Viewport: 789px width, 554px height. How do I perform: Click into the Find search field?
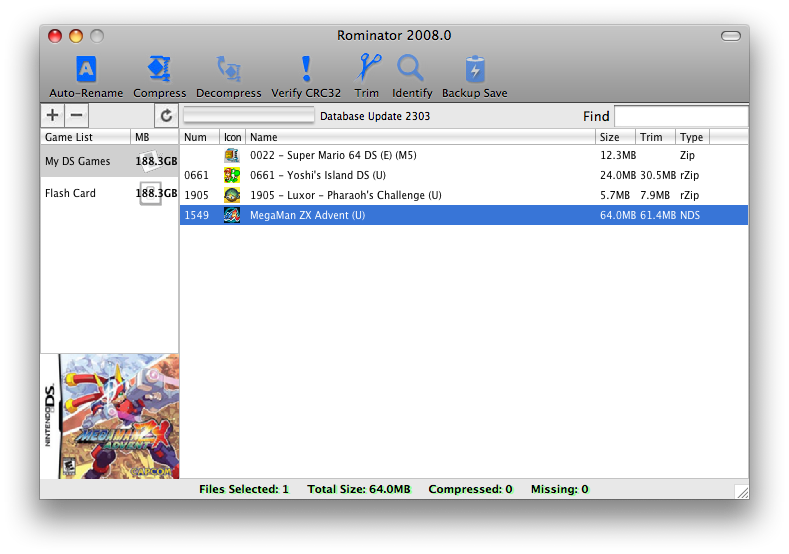tap(681, 116)
